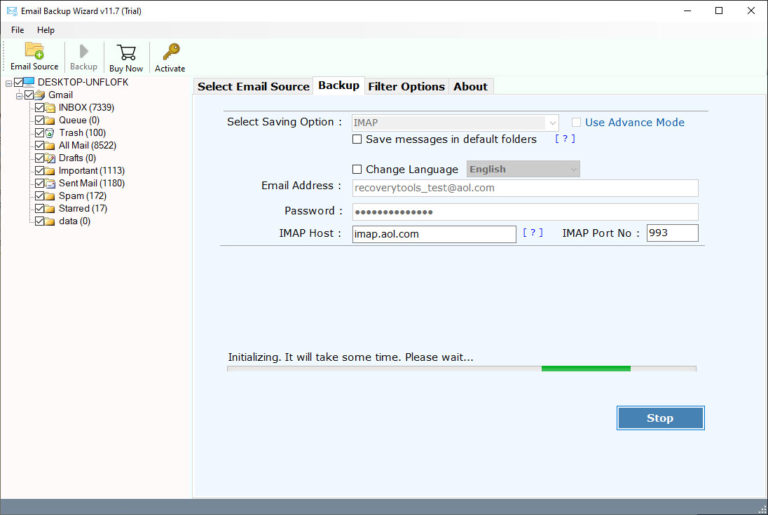The width and height of the screenshot is (768, 515).
Task: Switch to the Backup tab
Action: coord(338,85)
